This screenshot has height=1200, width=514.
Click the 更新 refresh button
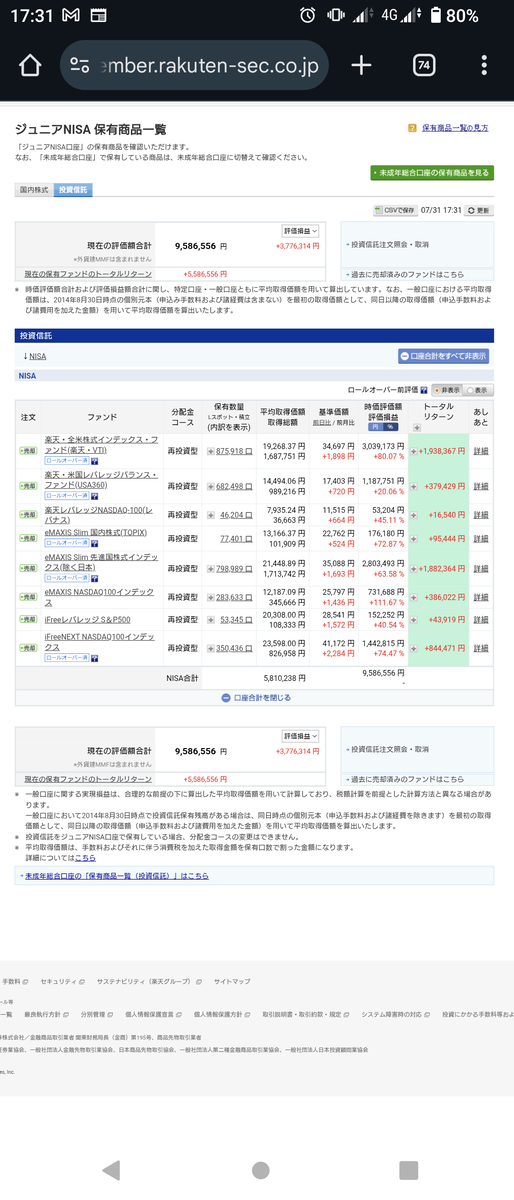pos(478,211)
